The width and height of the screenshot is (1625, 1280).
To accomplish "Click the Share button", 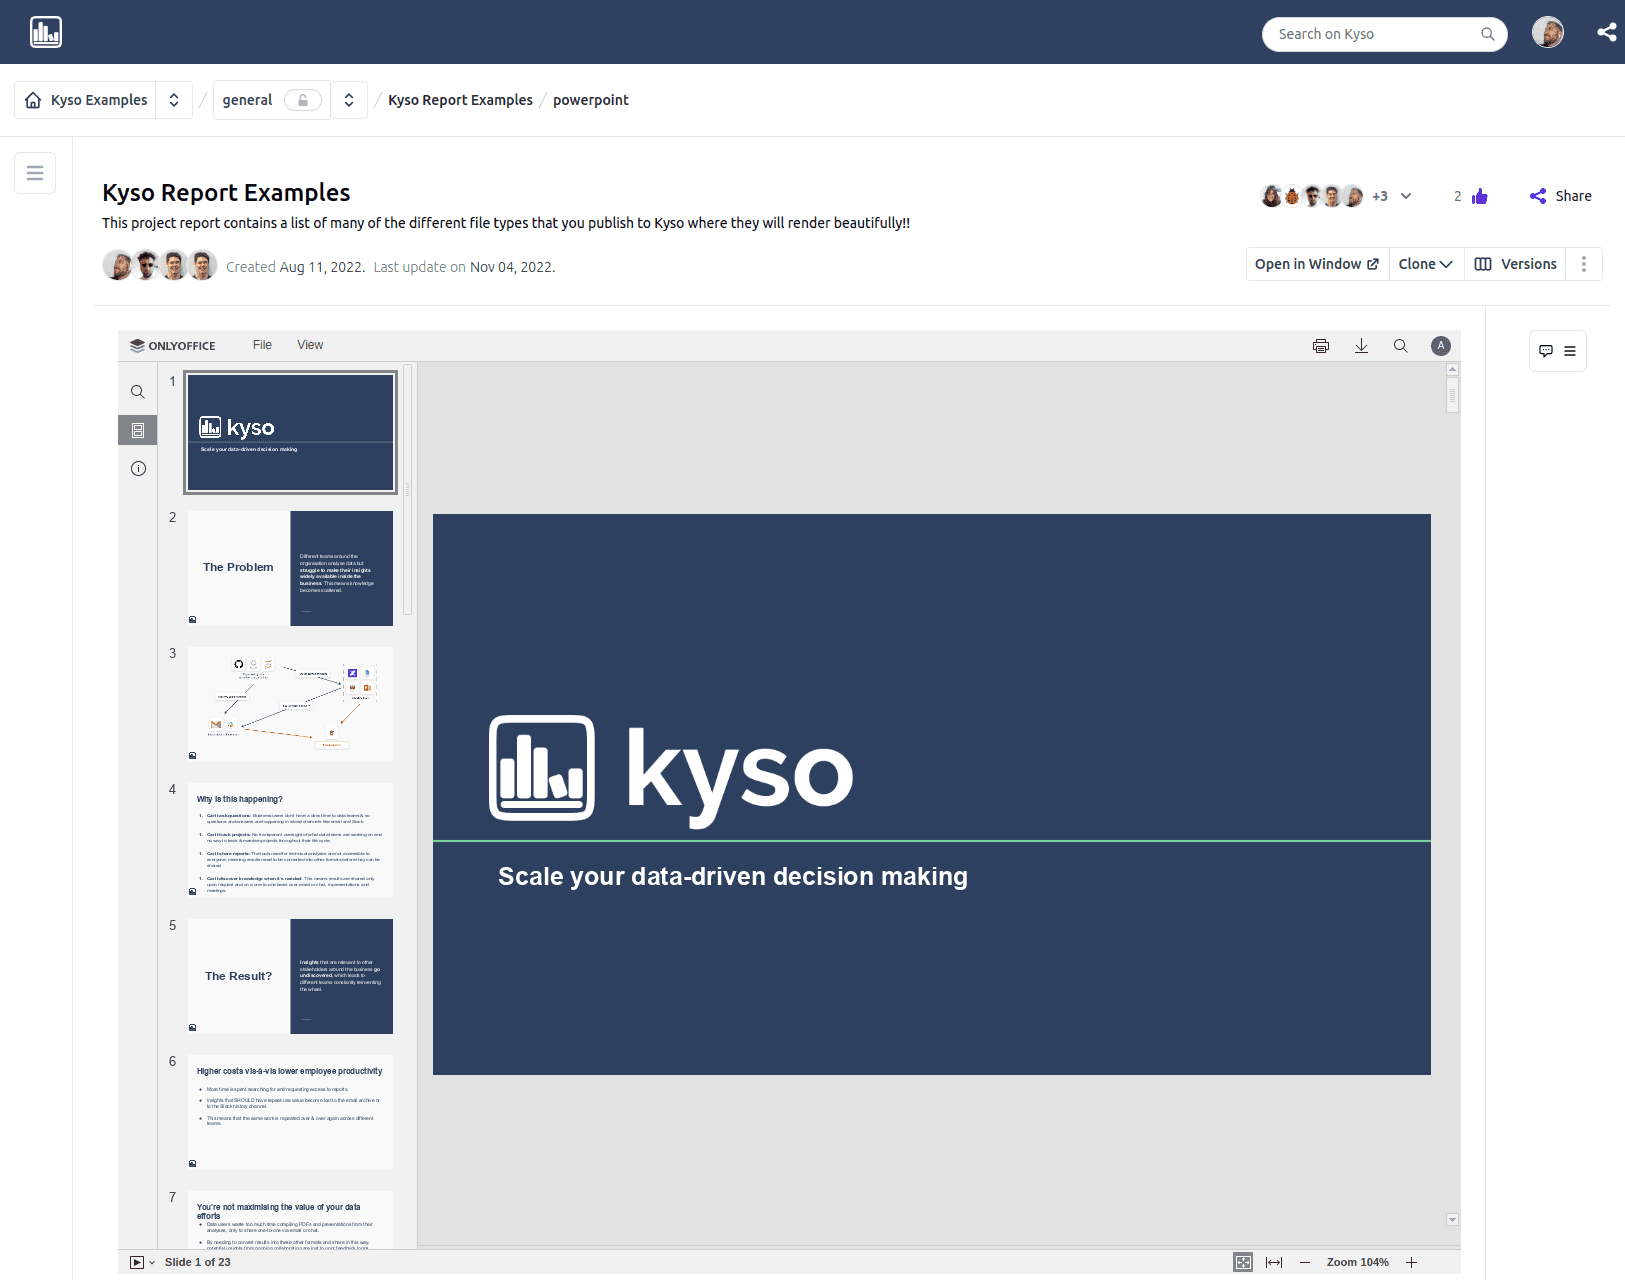I will (1561, 196).
